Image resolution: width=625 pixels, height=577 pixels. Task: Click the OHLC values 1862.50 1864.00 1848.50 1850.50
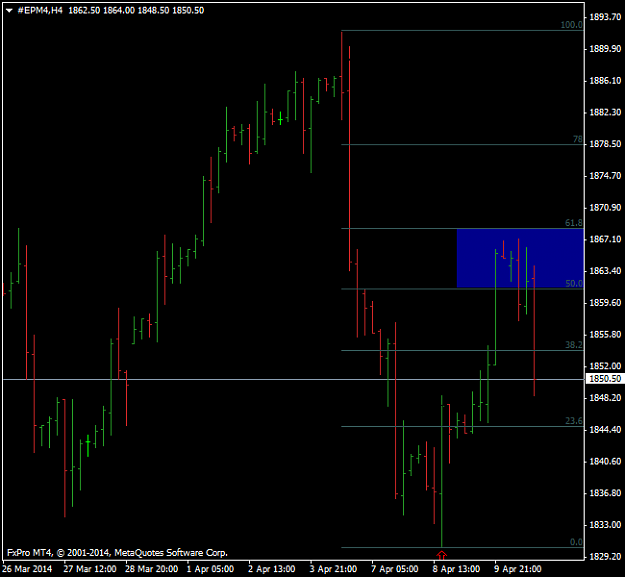coord(136,10)
